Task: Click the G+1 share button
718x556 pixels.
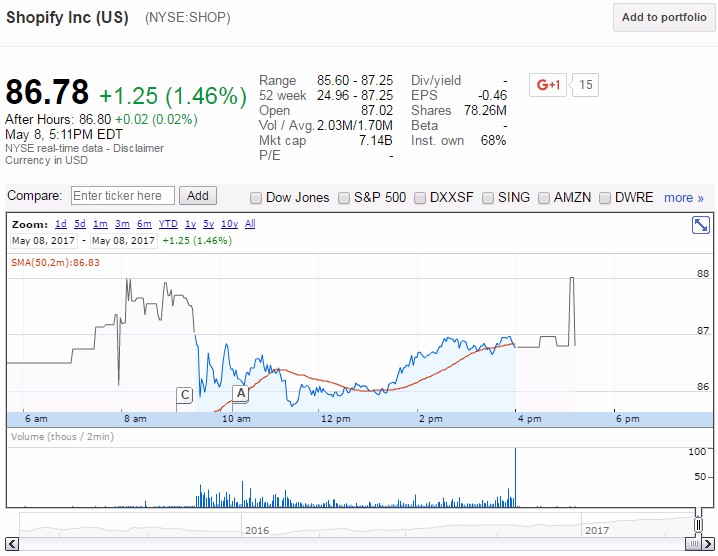Action: tap(548, 85)
